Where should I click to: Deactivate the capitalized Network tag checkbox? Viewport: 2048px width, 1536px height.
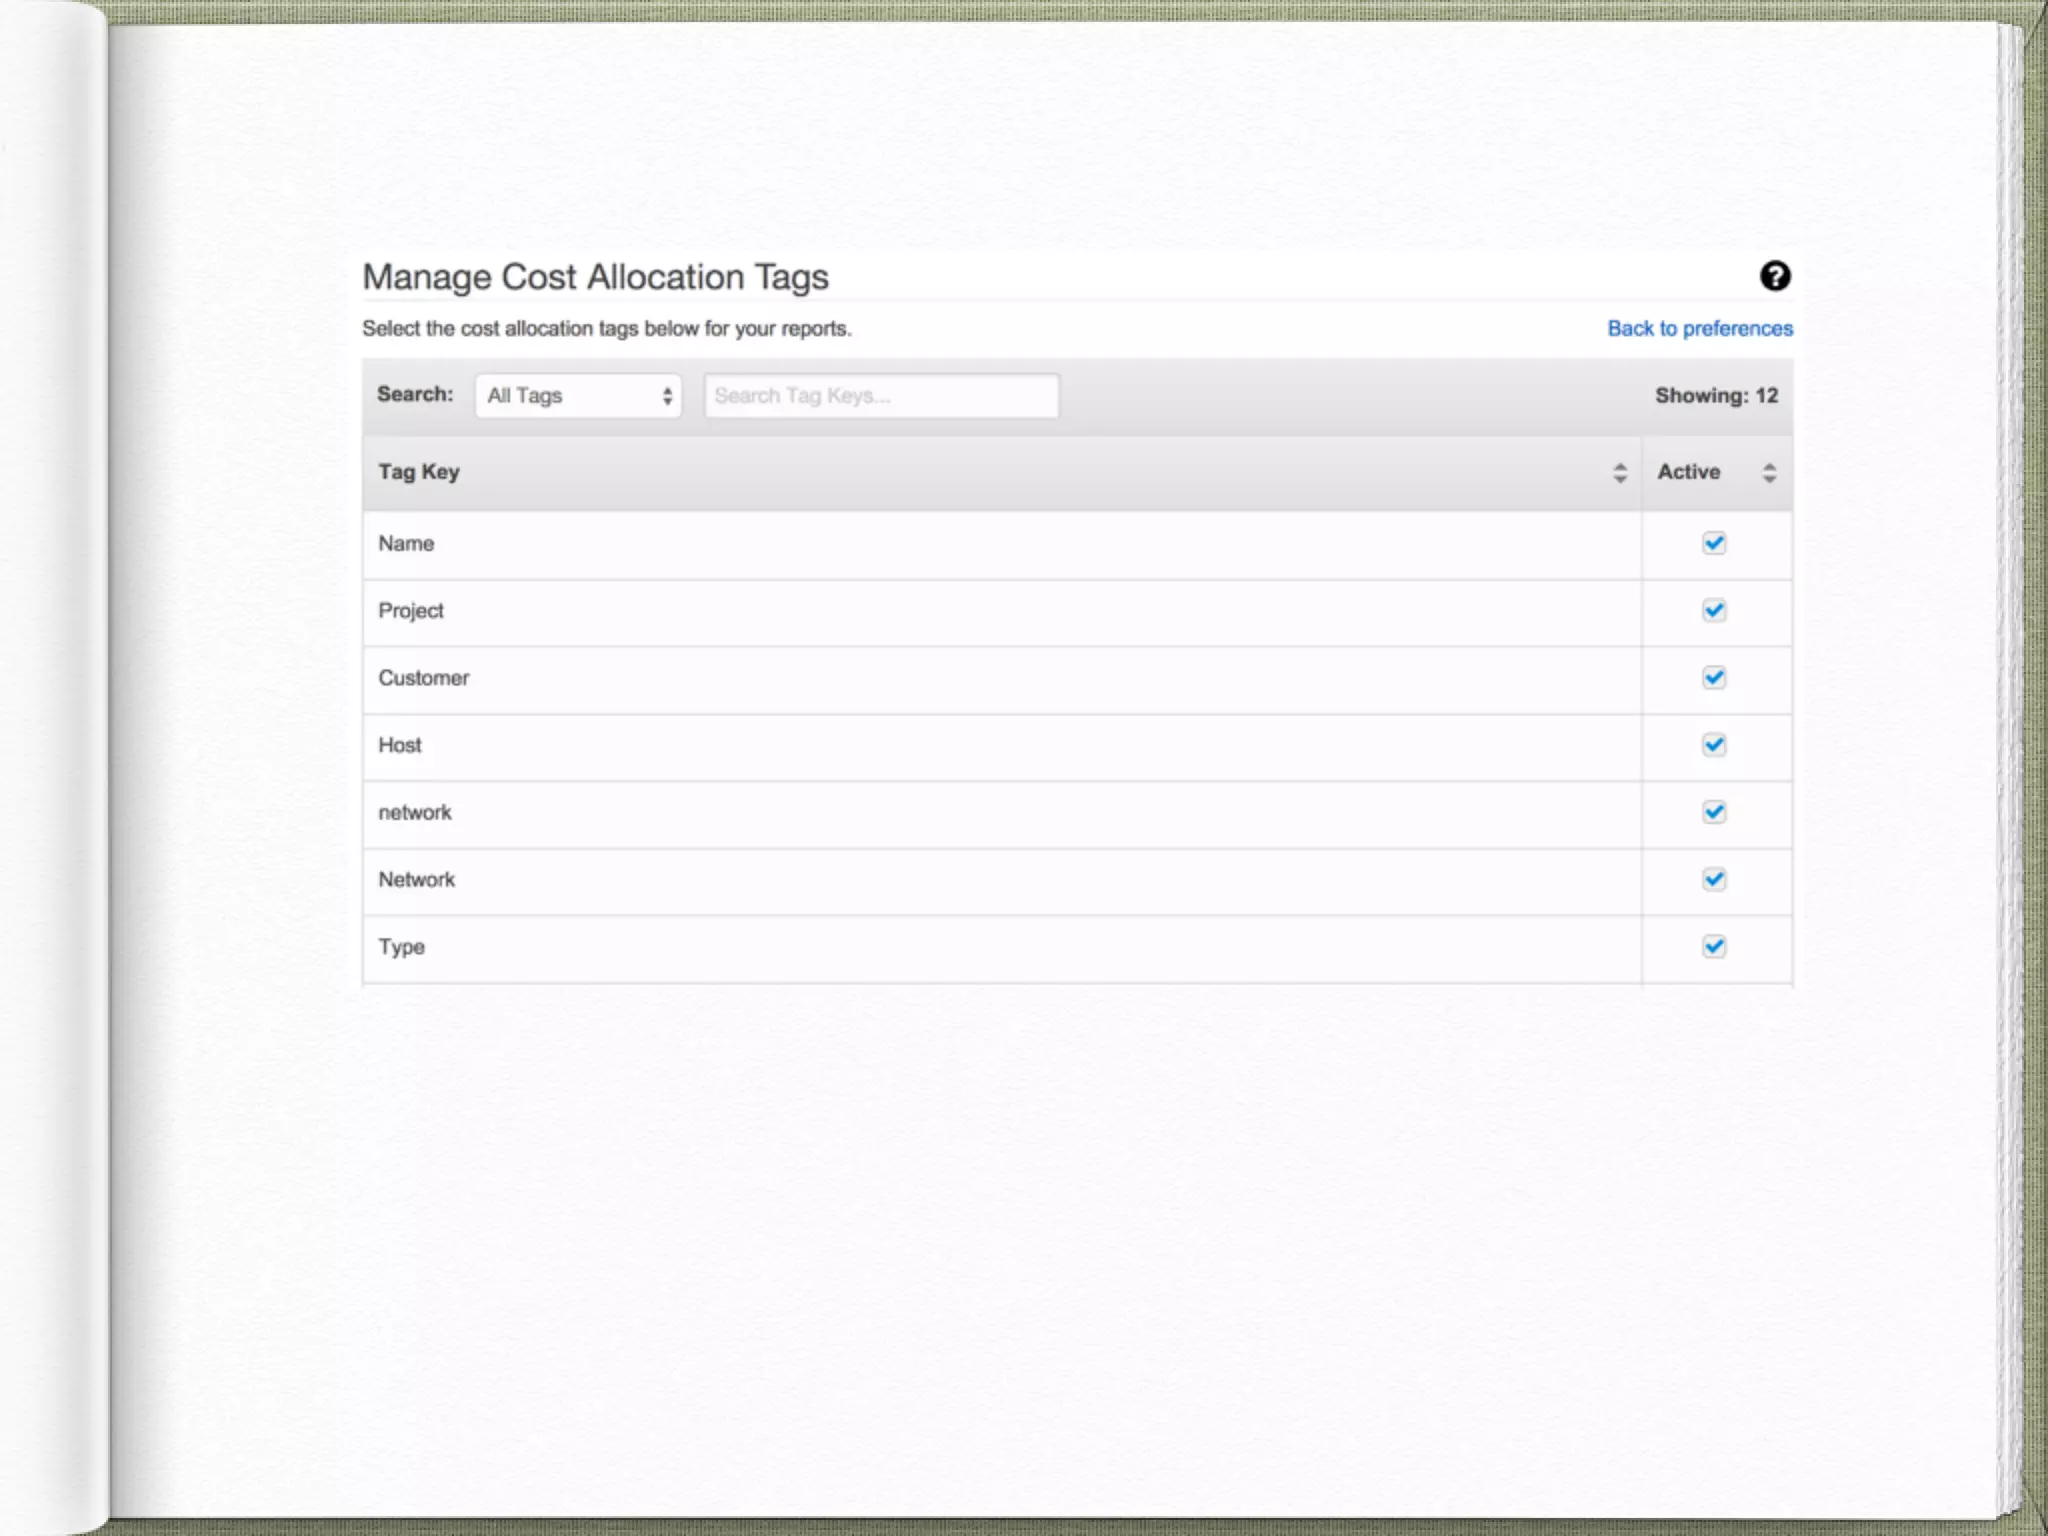pos(1714,879)
